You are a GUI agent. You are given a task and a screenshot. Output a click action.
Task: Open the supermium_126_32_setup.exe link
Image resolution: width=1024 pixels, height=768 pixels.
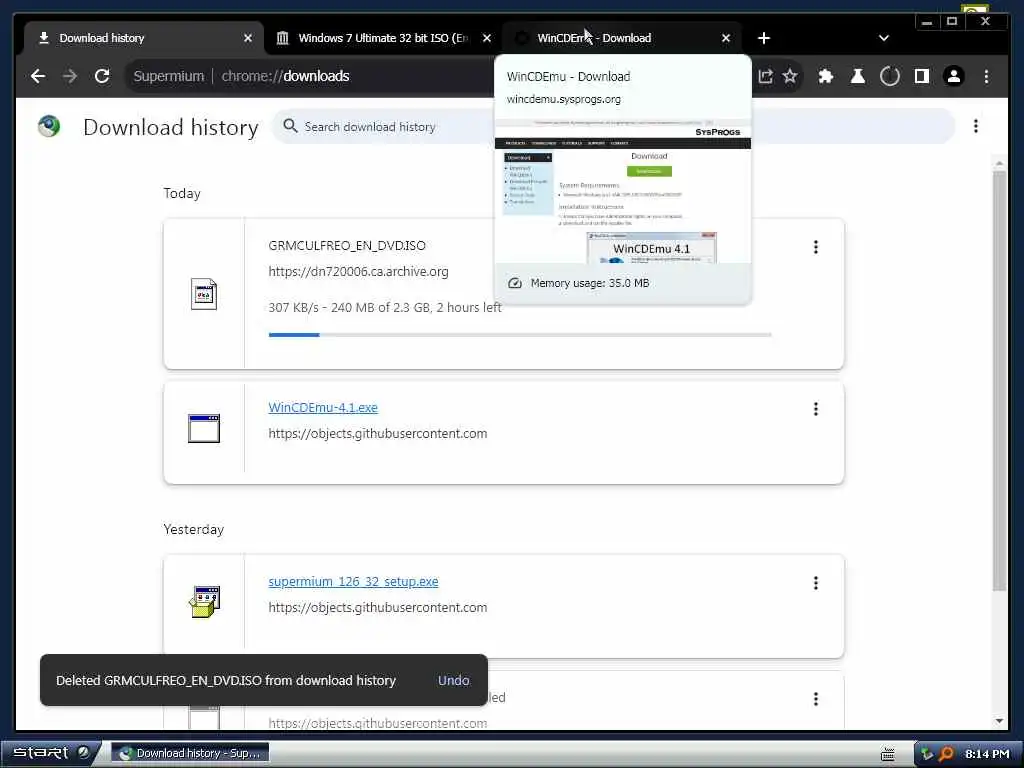point(353,581)
